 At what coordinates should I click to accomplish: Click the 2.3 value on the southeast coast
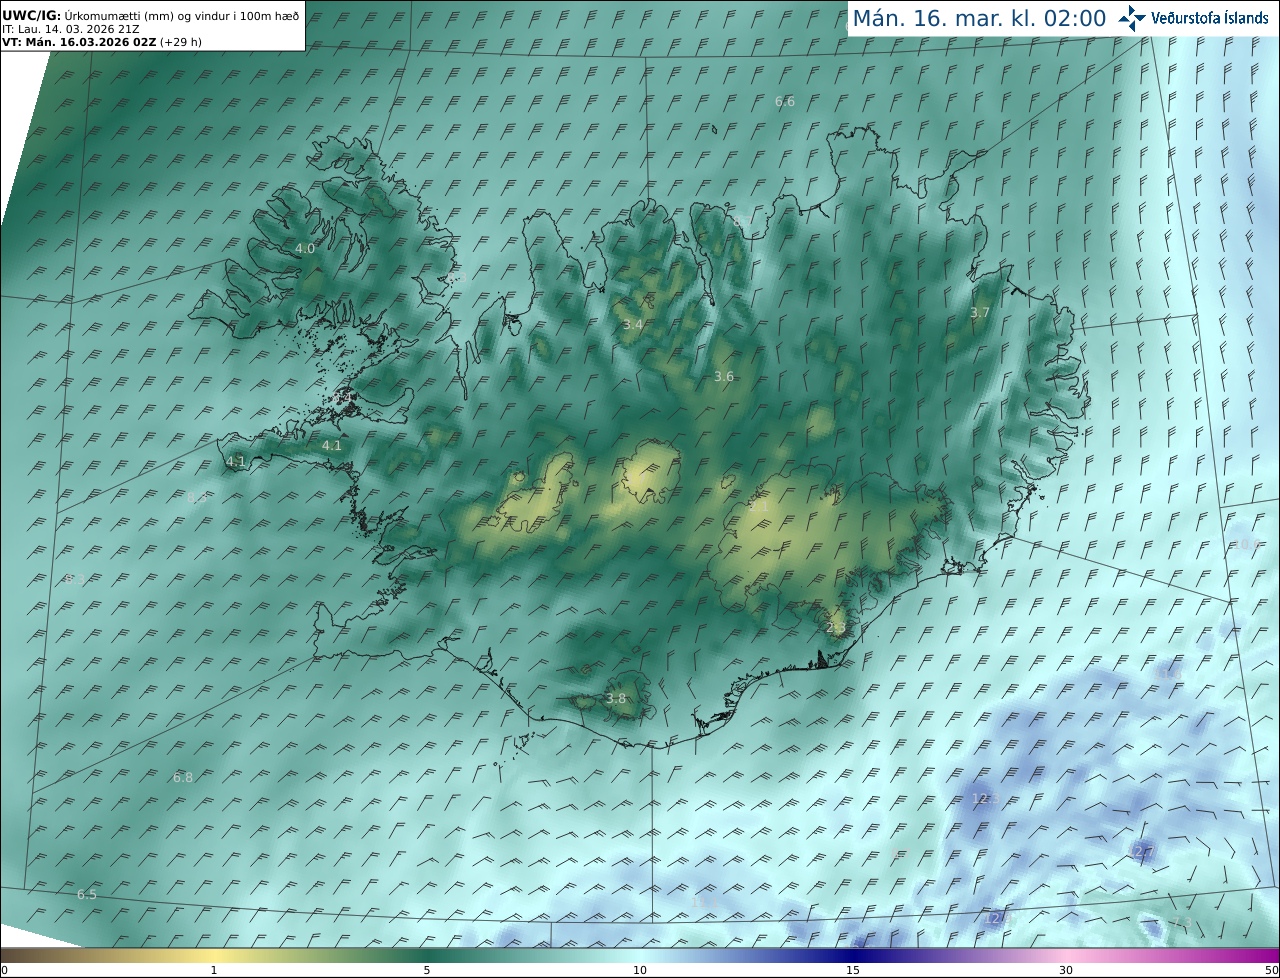point(836,628)
